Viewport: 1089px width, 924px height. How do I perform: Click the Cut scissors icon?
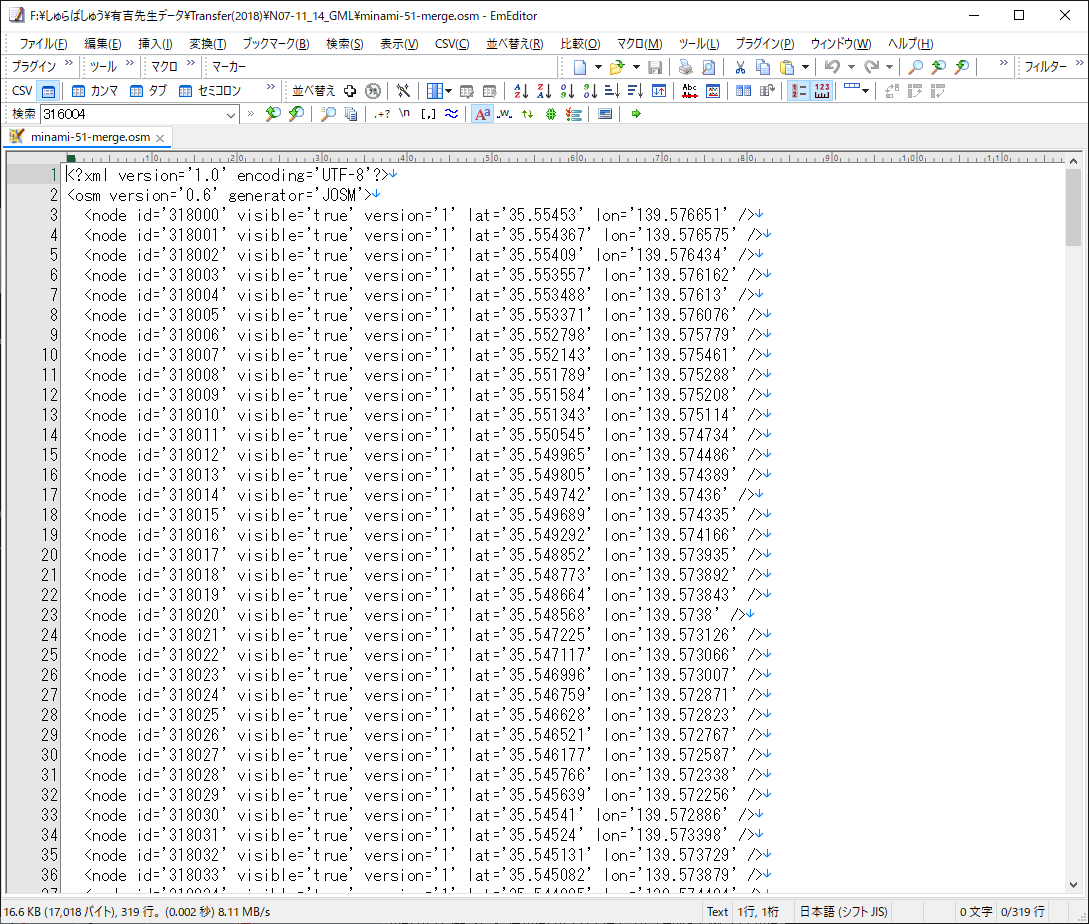pos(740,67)
